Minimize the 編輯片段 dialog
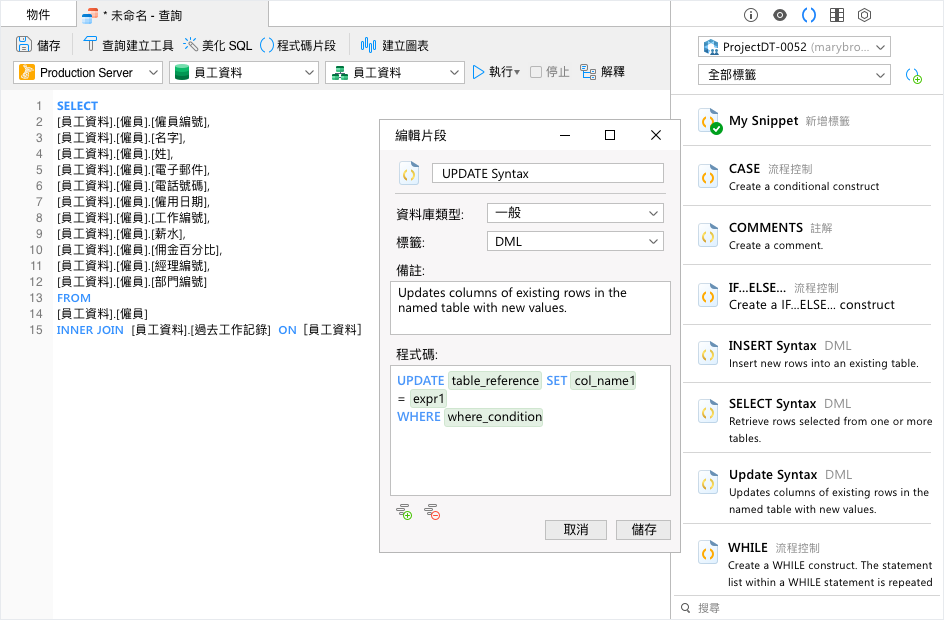The height and width of the screenshot is (620, 944). click(x=565, y=135)
